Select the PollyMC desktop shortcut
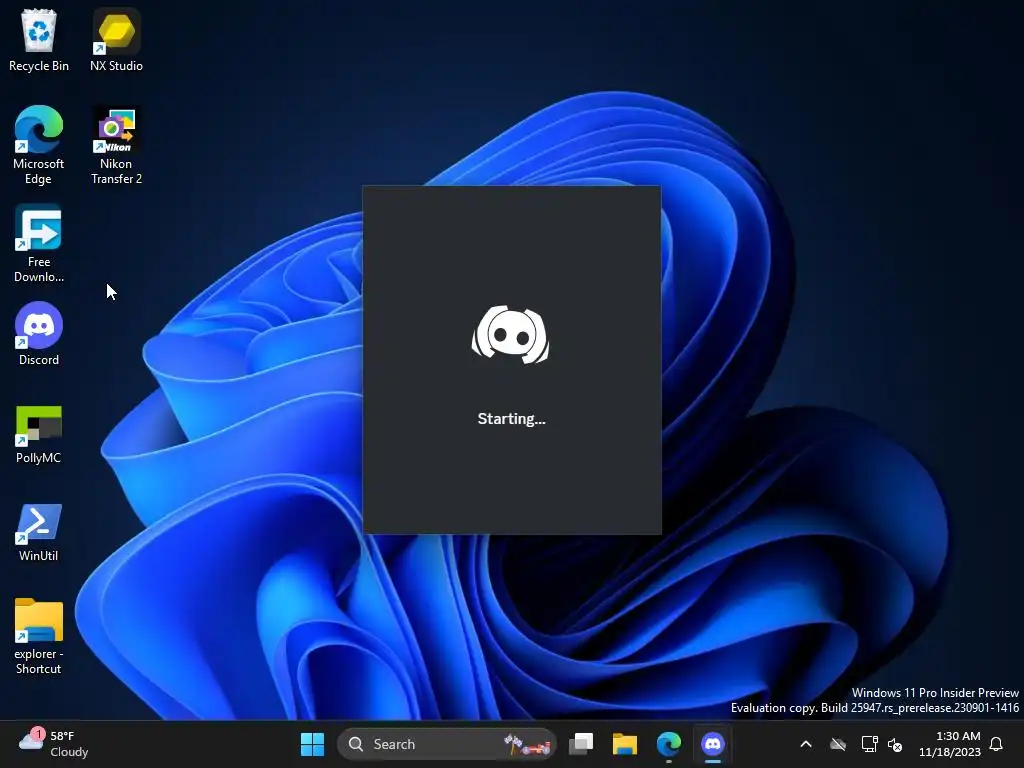Image resolution: width=1024 pixels, height=768 pixels. pyautogui.click(x=39, y=434)
